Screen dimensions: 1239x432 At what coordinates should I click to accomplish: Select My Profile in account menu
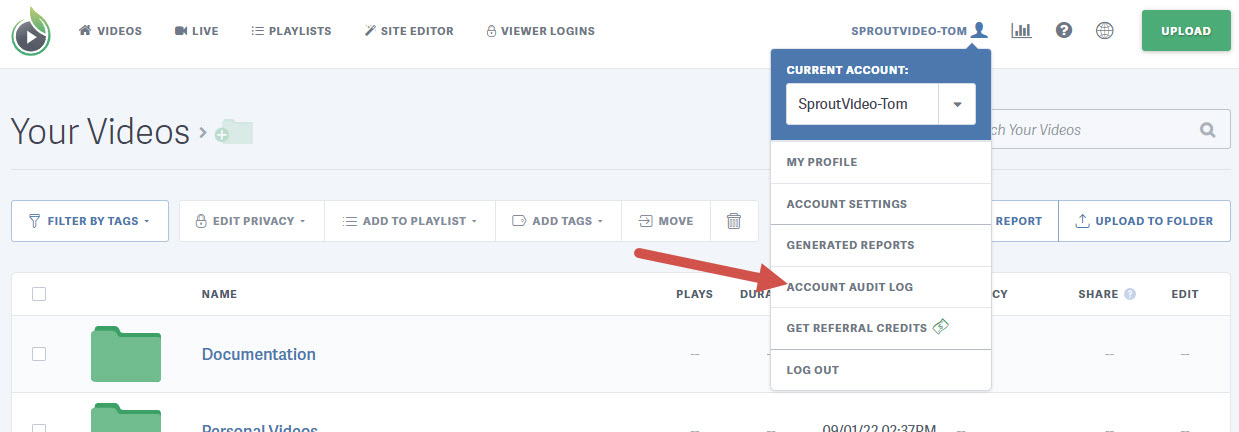pyautogui.click(x=881, y=162)
